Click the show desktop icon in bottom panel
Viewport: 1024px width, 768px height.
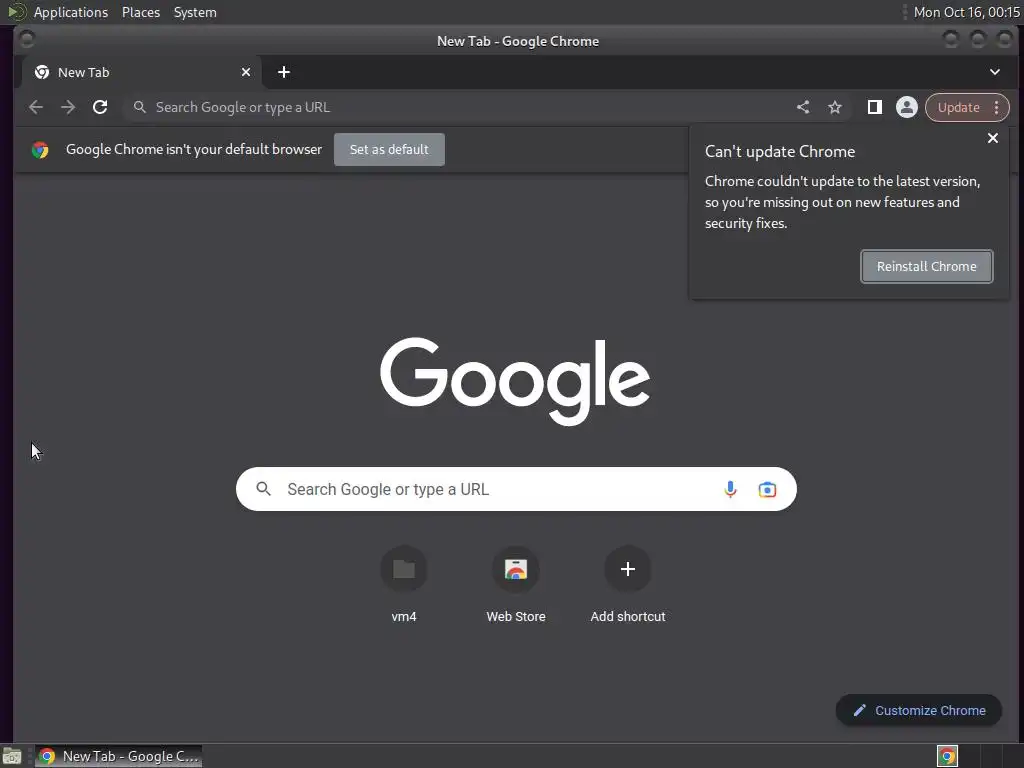point(12,756)
